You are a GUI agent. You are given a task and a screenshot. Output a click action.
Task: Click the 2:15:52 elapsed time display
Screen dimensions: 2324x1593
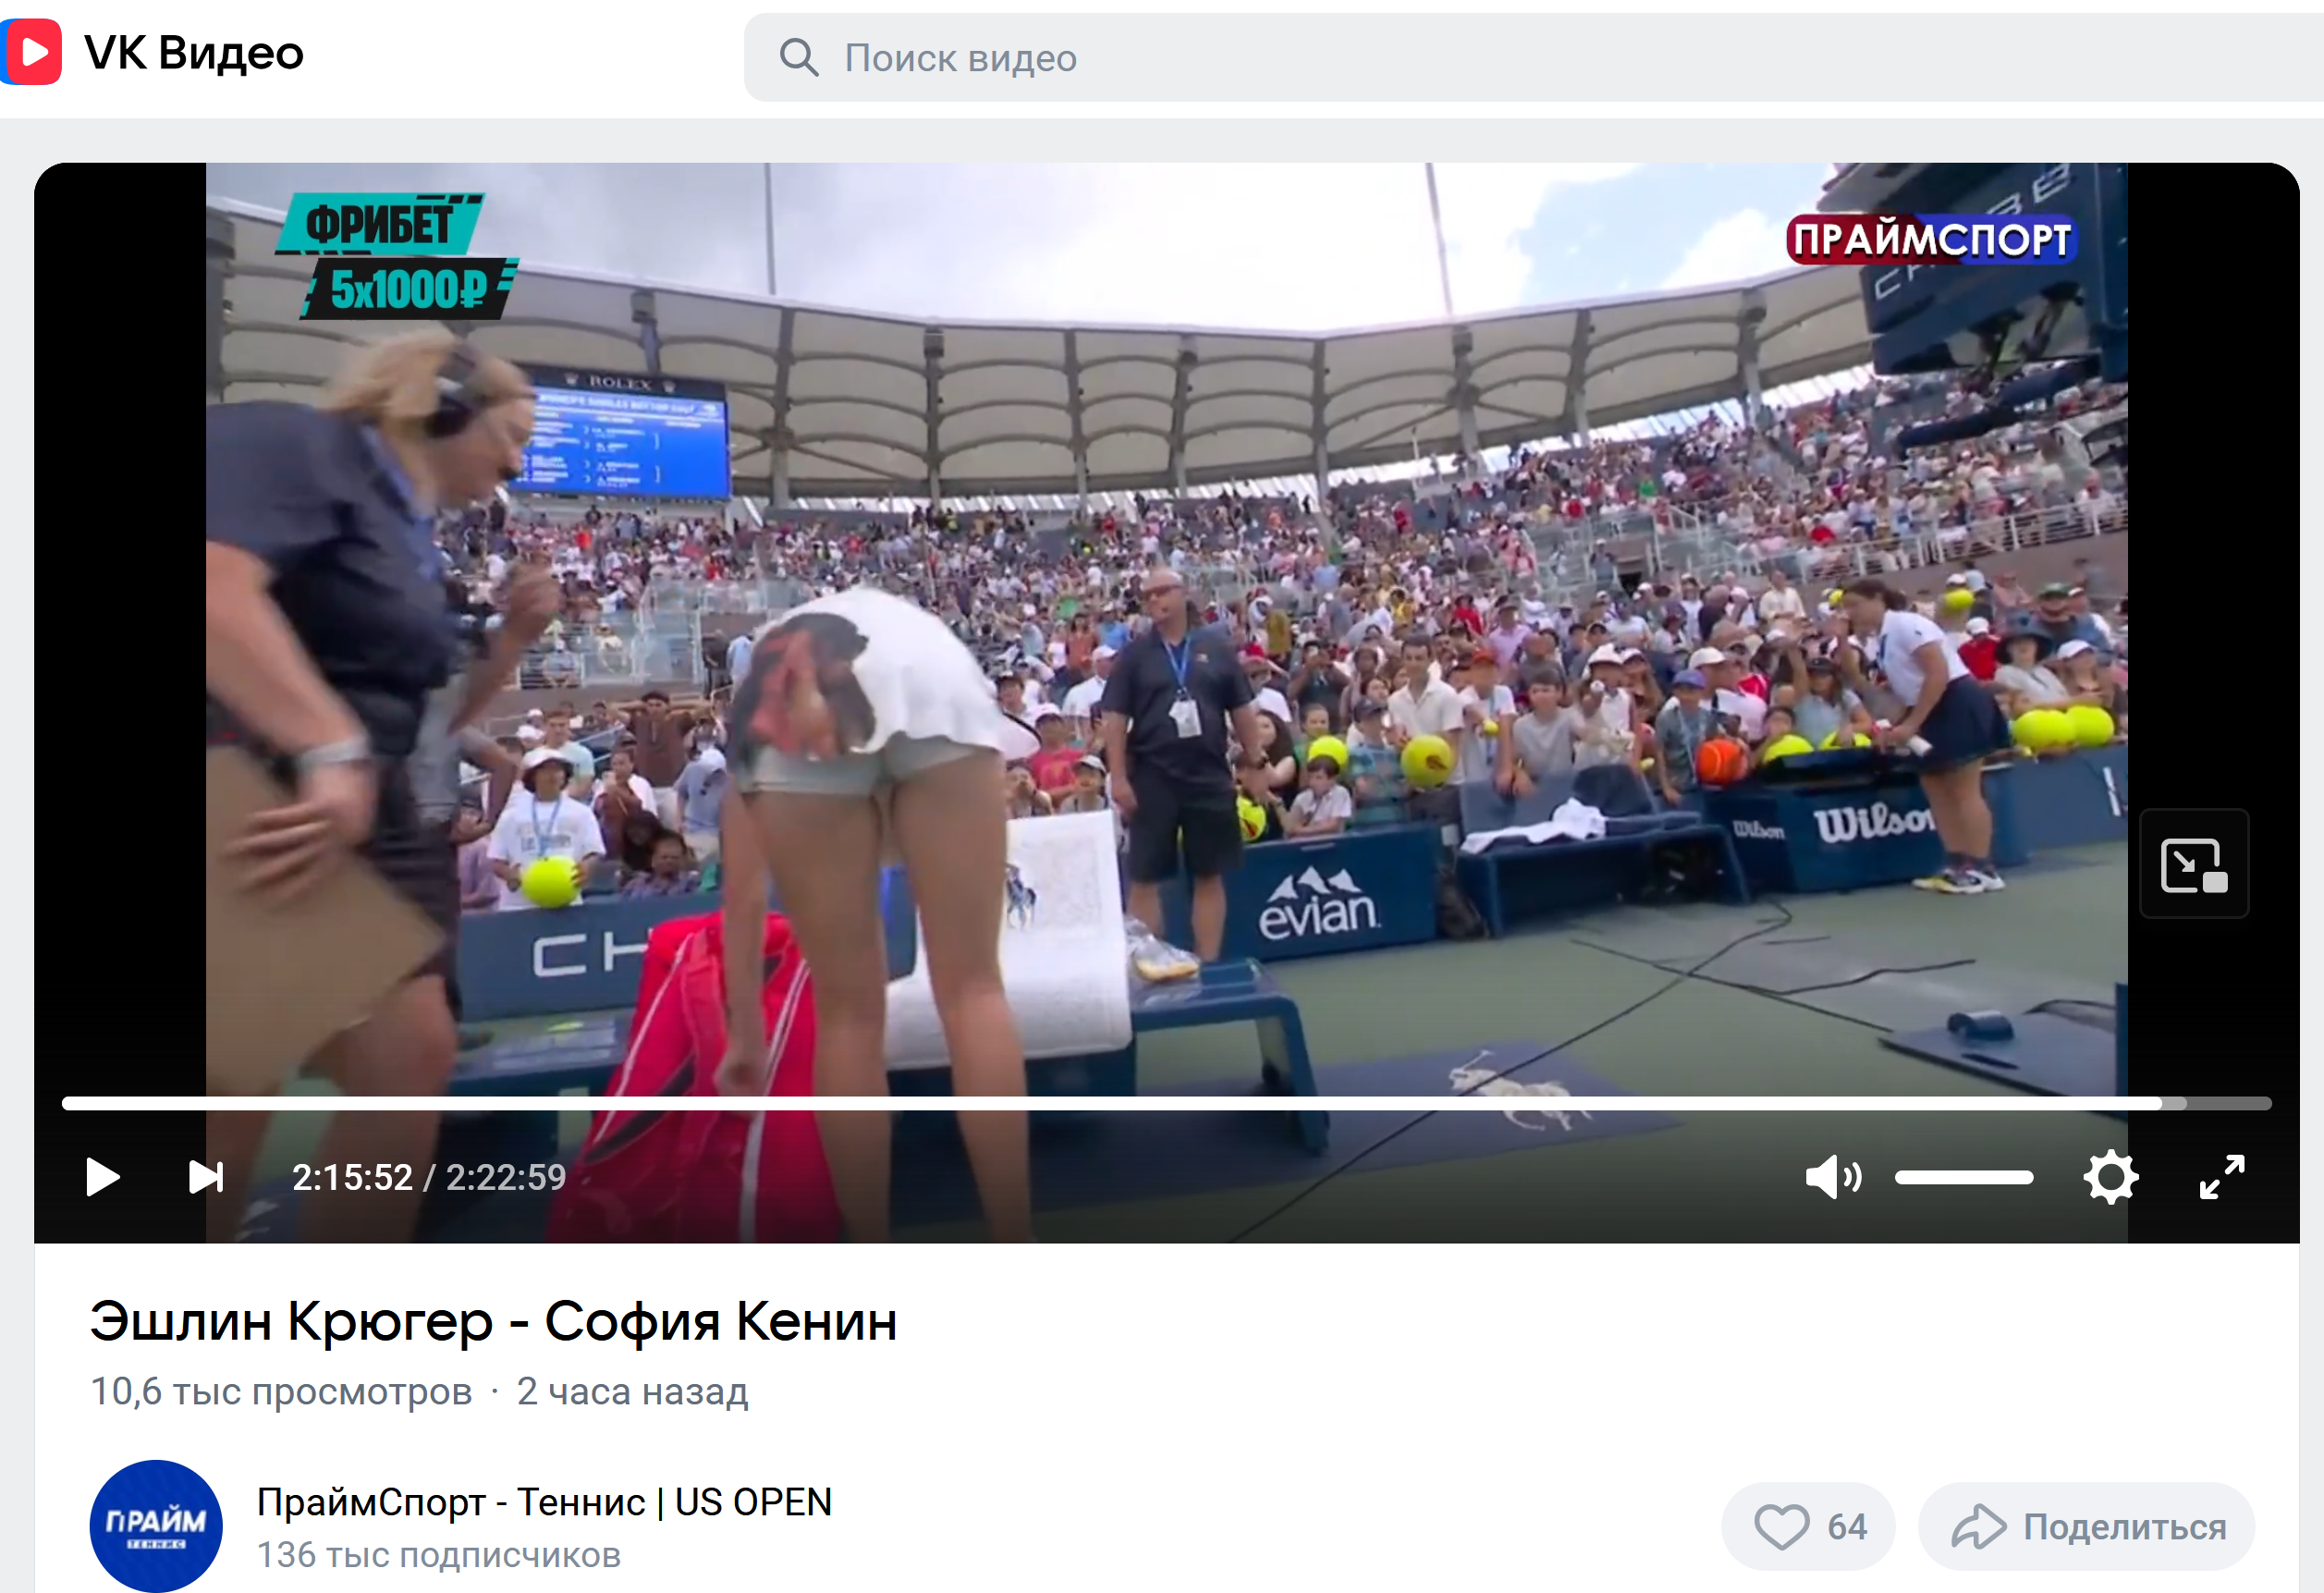(352, 1177)
